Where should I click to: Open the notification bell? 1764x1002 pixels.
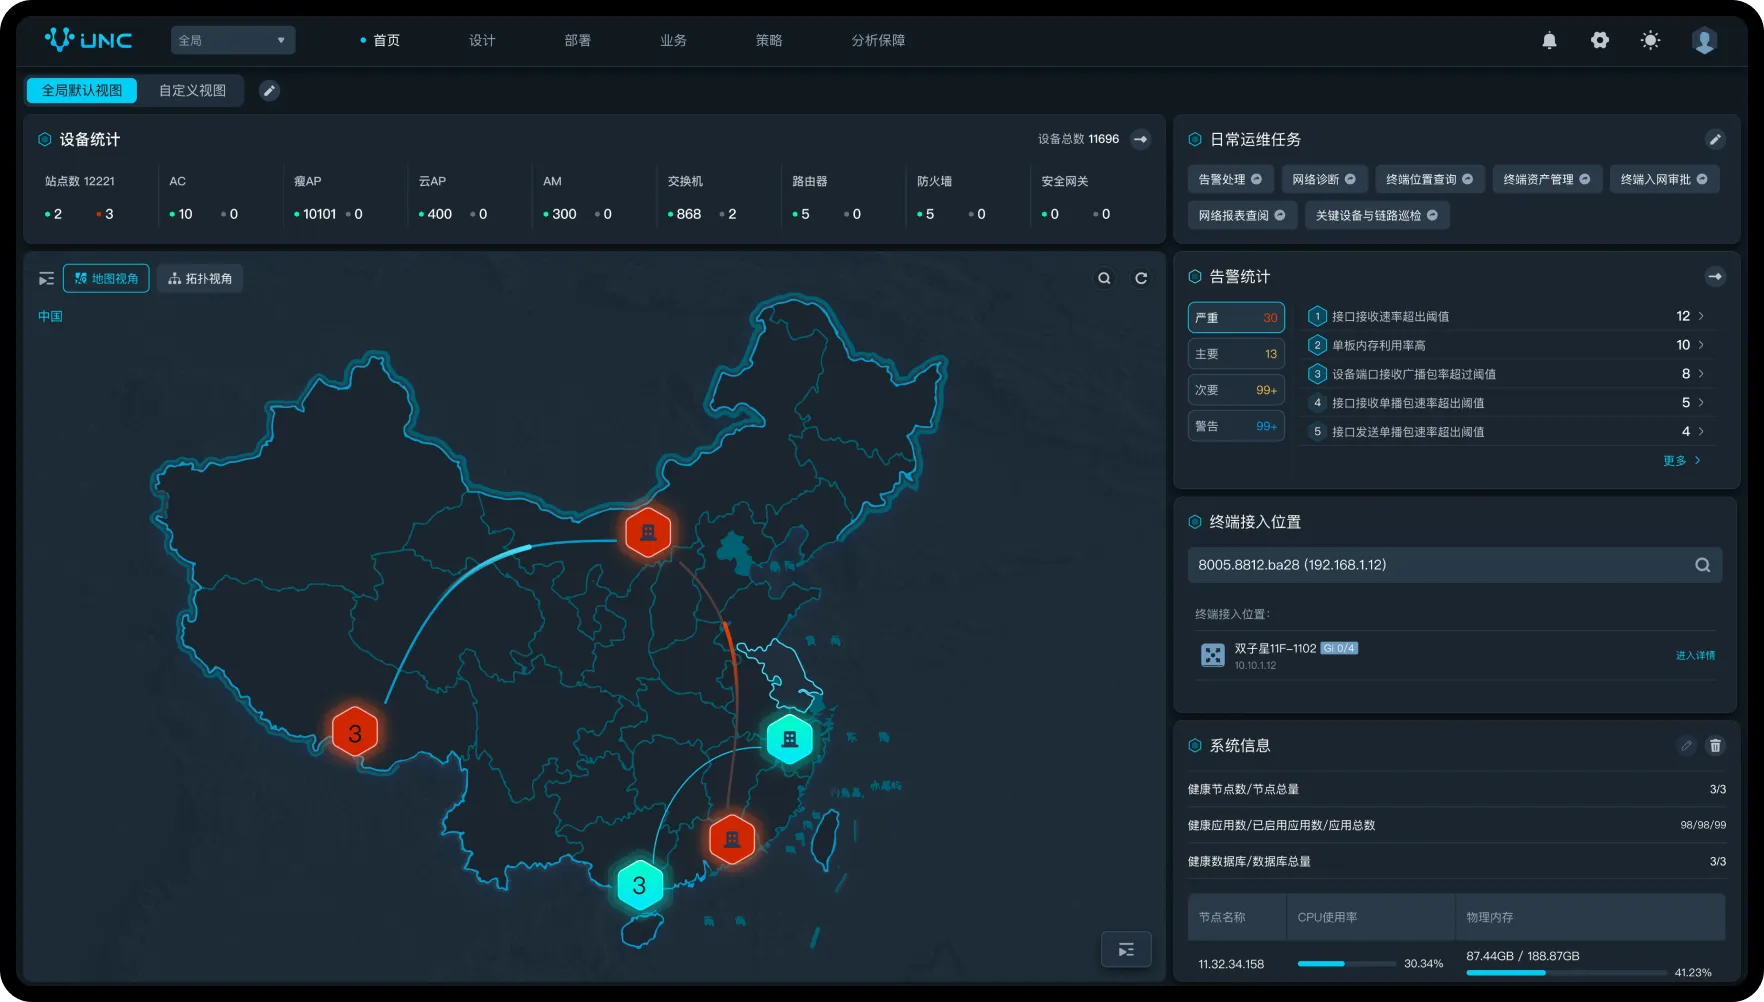tap(1549, 41)
